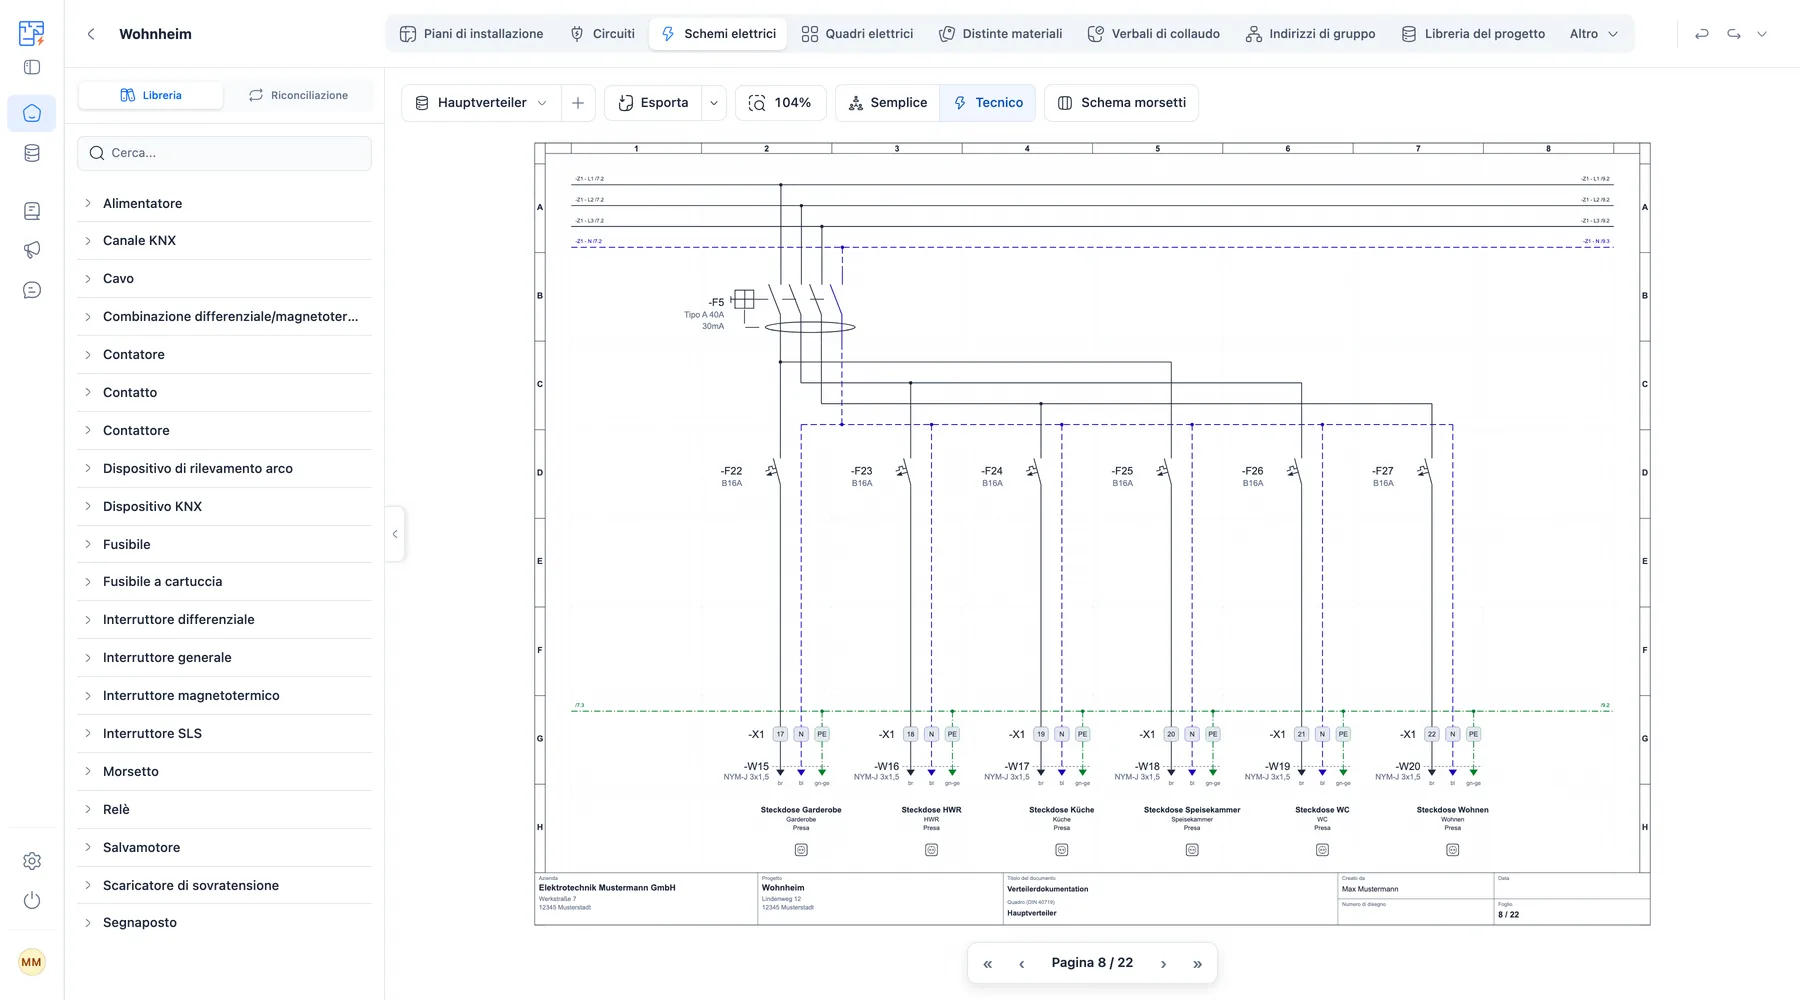Open the home projects icon

(32, 113)
